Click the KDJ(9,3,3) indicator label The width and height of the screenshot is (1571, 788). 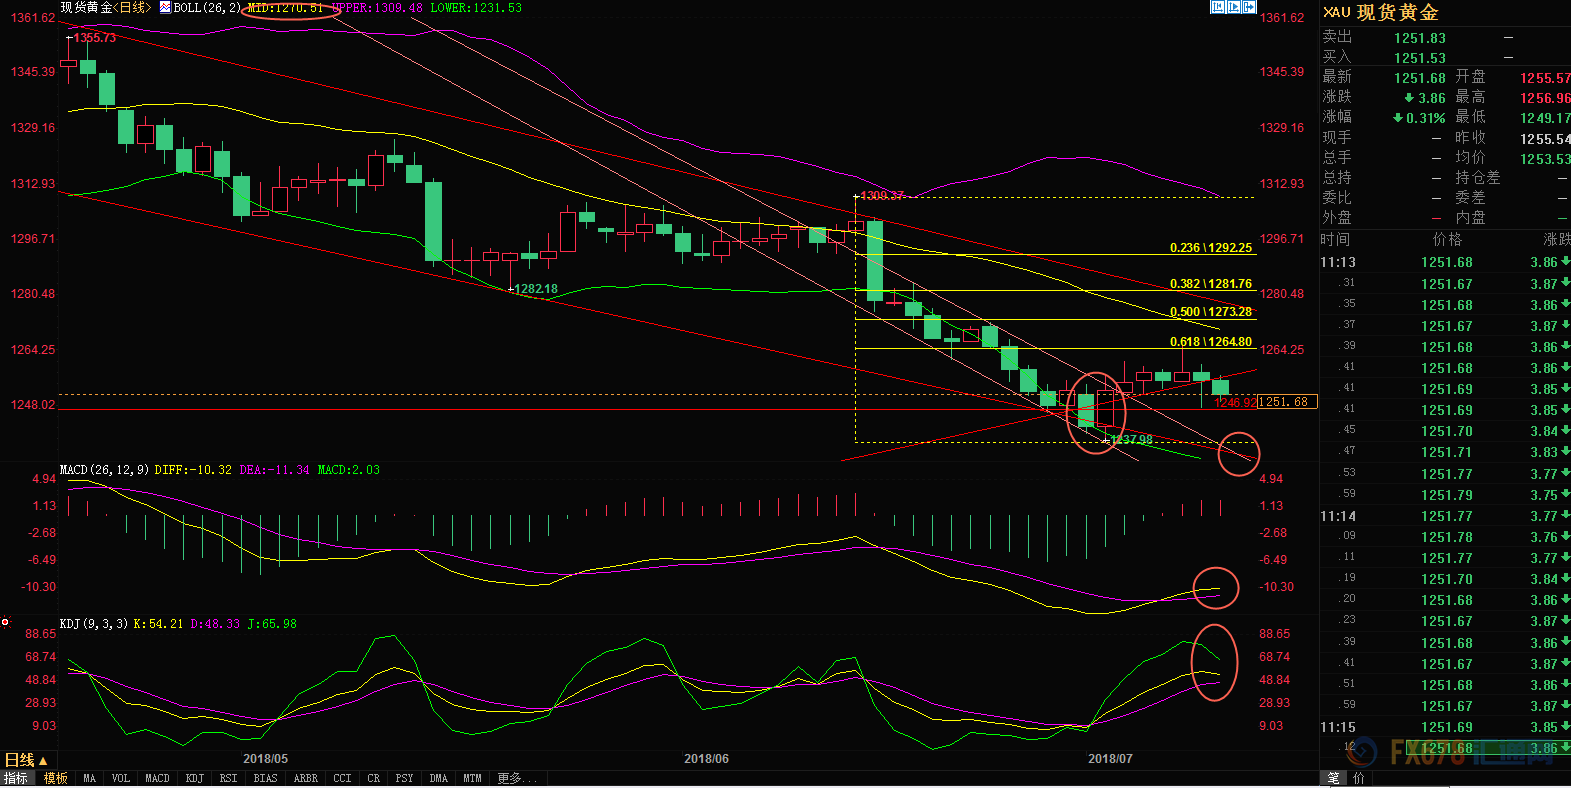(94, 624)
